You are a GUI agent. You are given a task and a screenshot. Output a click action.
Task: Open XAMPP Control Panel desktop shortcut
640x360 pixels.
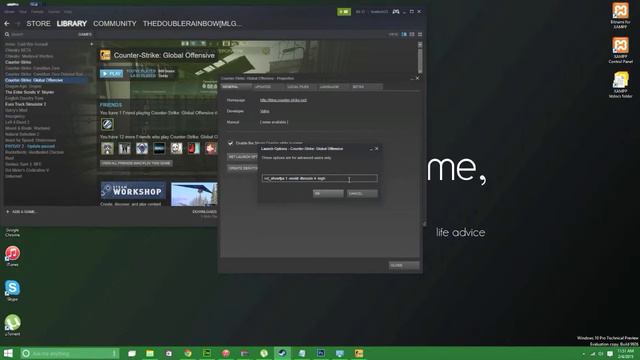pos(620,50)
